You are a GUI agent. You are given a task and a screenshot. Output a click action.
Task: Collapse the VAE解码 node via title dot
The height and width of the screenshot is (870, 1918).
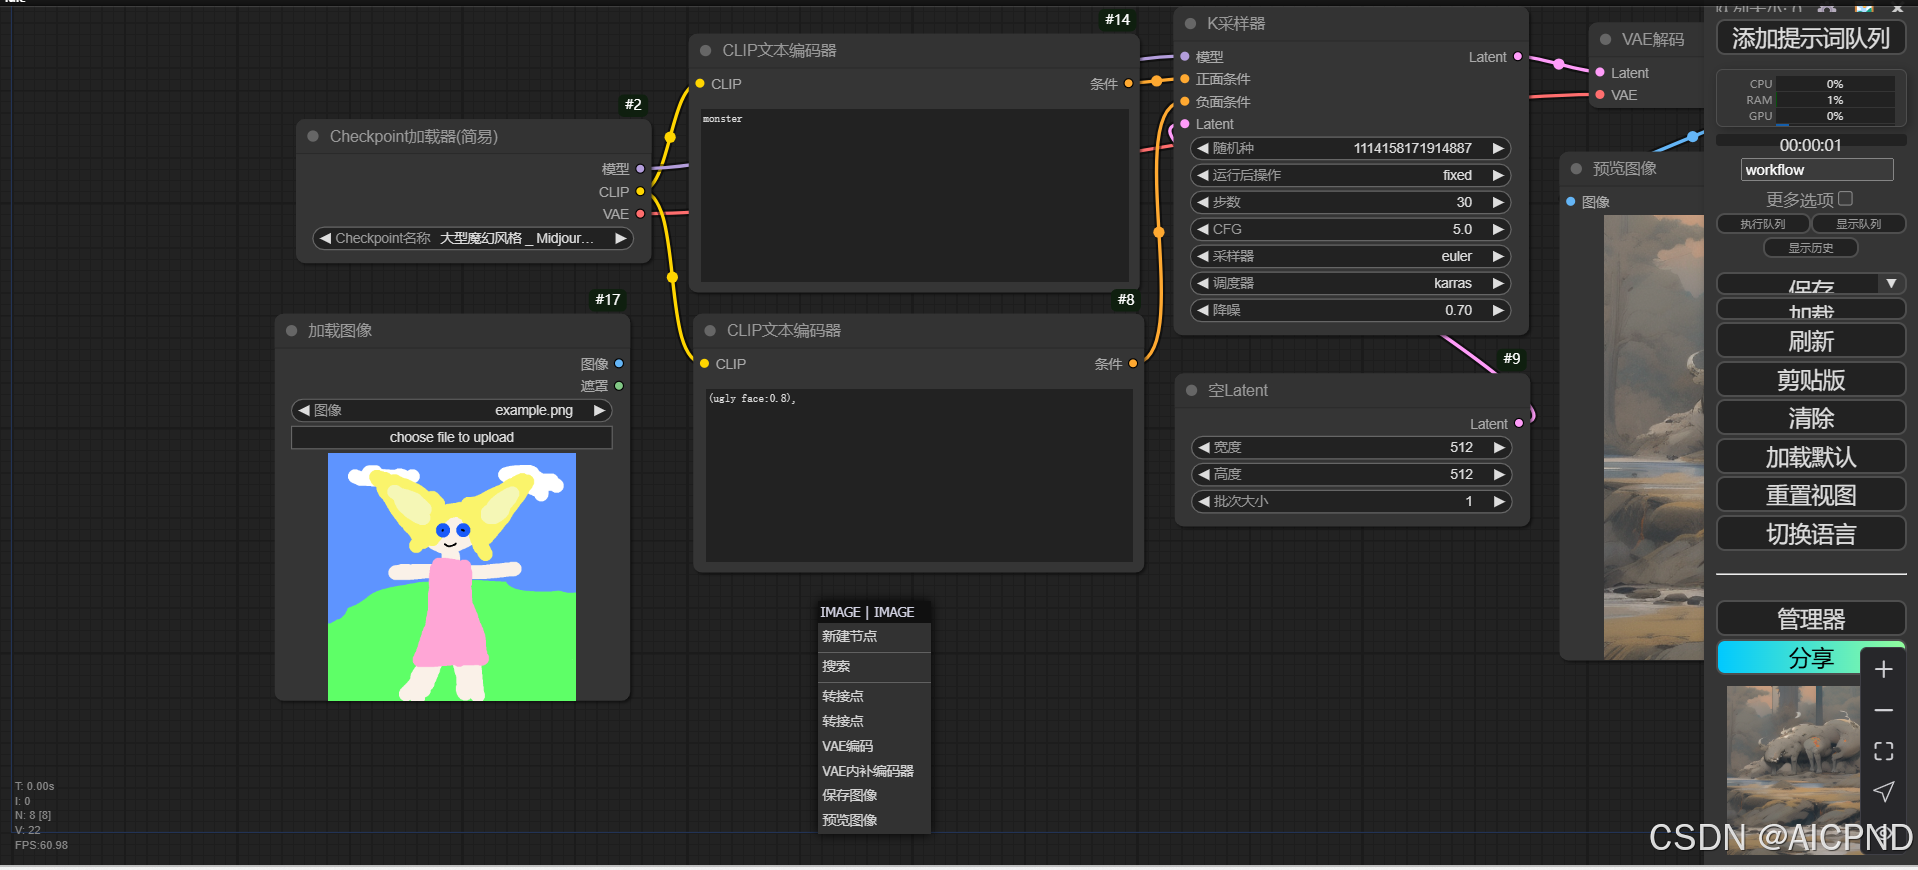(1605, 39)
